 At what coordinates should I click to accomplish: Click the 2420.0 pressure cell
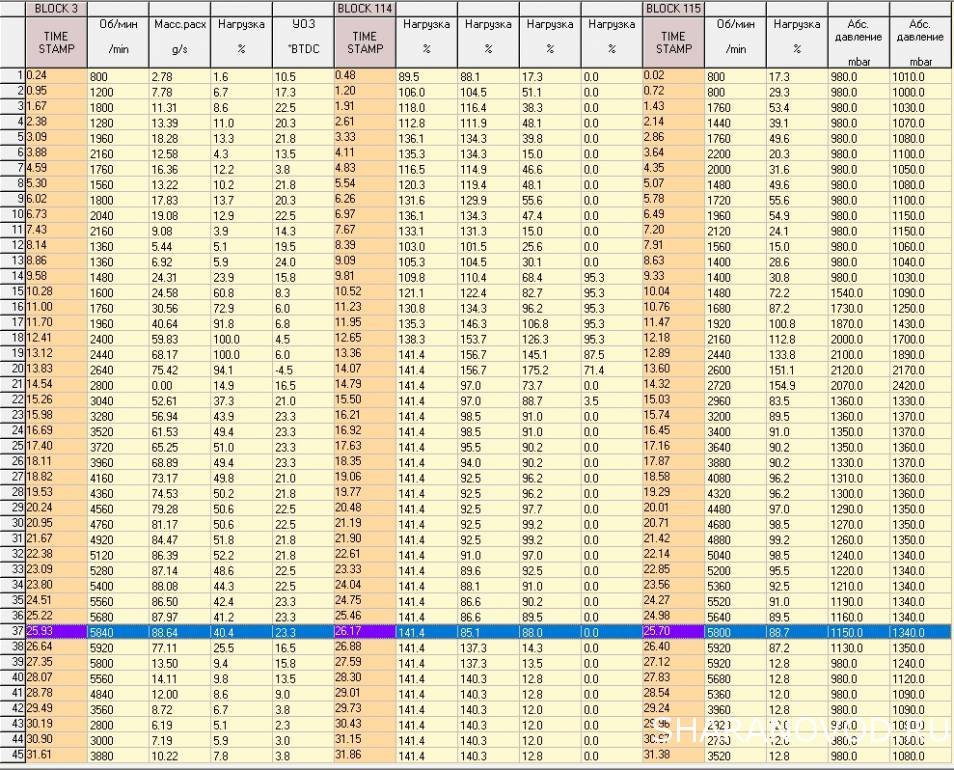(921, 384)
